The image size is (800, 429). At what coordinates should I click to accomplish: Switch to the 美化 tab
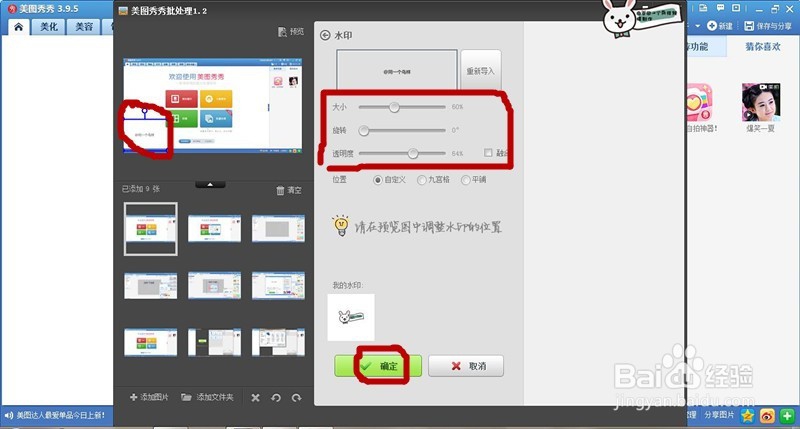[49, 27]
